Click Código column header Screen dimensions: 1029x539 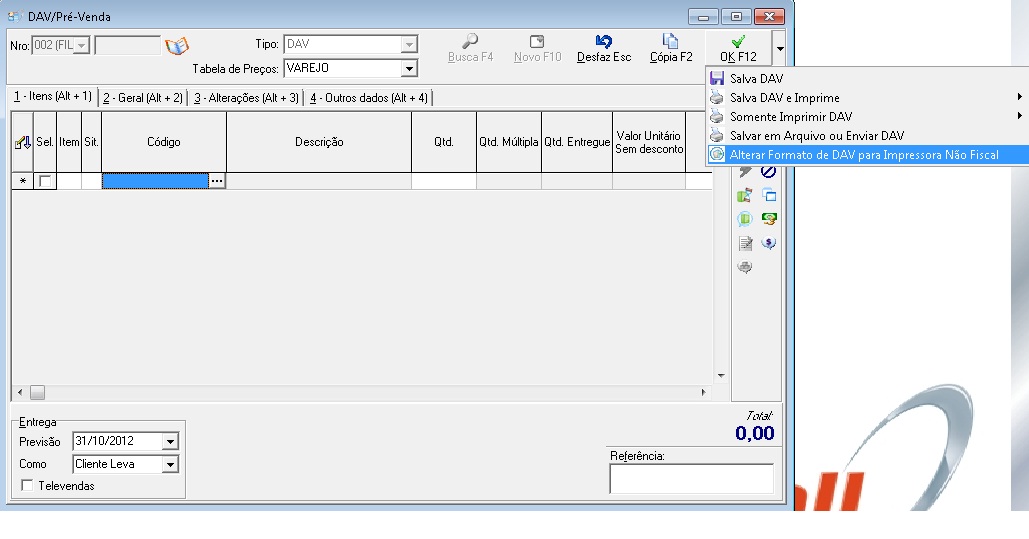coord(164,142)
